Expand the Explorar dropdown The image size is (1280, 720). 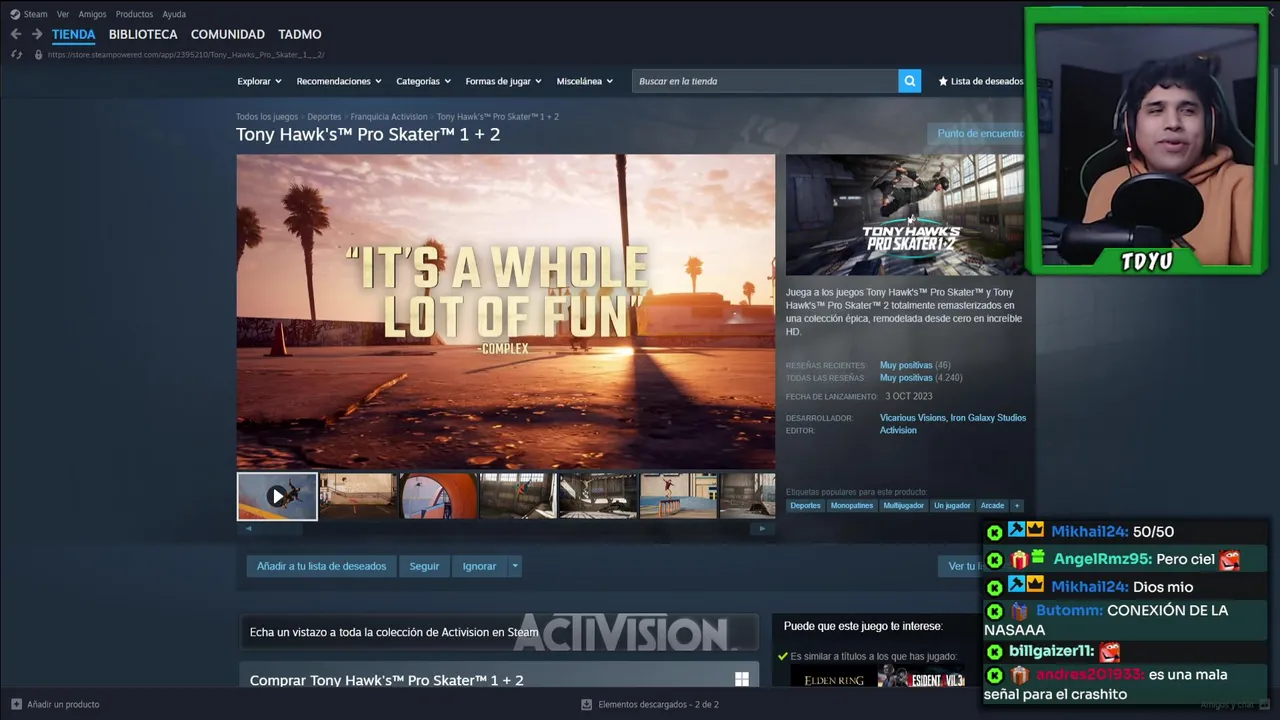[x=259, y=81]
